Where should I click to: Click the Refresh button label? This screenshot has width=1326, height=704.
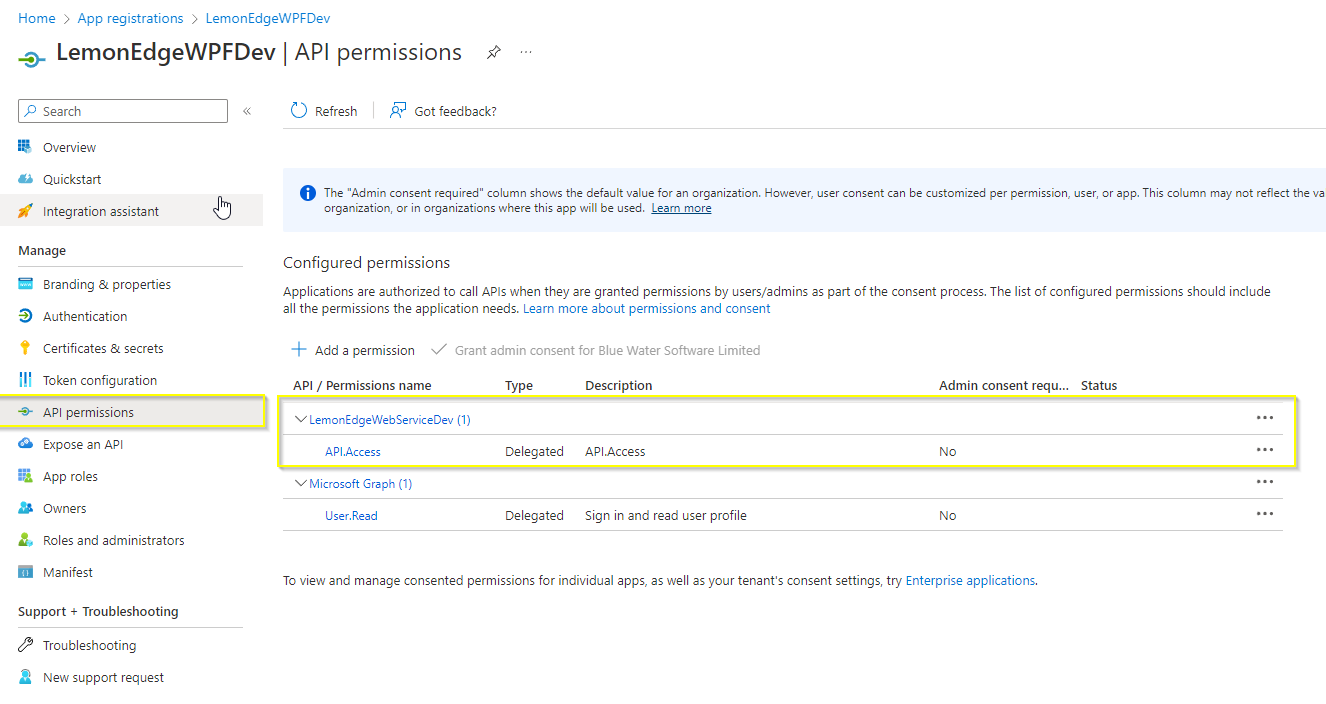(x=336, y=111)
